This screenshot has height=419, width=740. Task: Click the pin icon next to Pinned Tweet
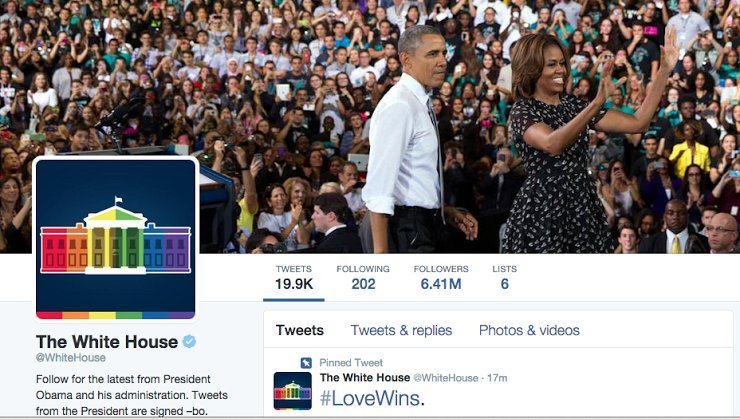click(x=306, y=363)
